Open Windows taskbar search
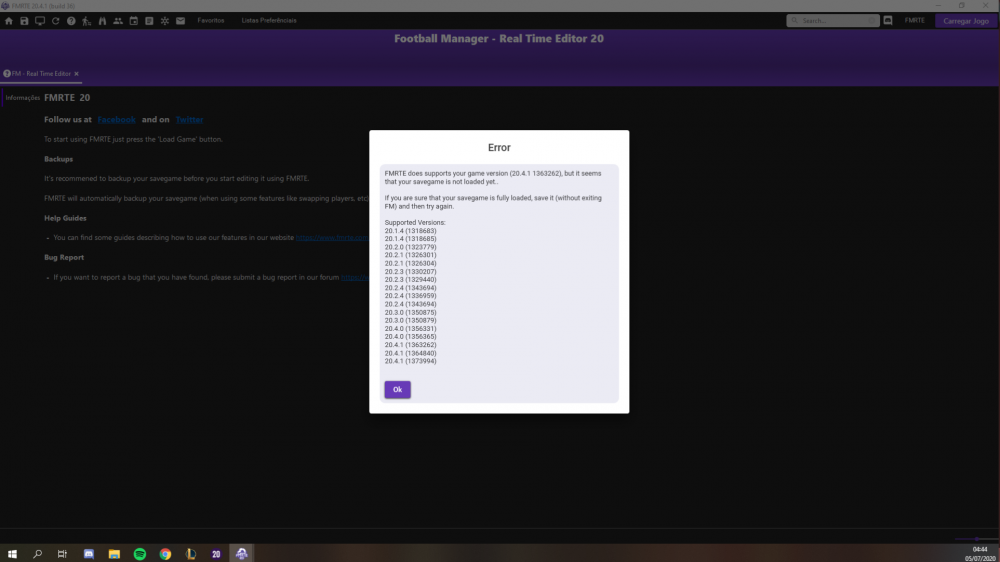The height and width of the screenshot is (562, 1000). point(38,554)
